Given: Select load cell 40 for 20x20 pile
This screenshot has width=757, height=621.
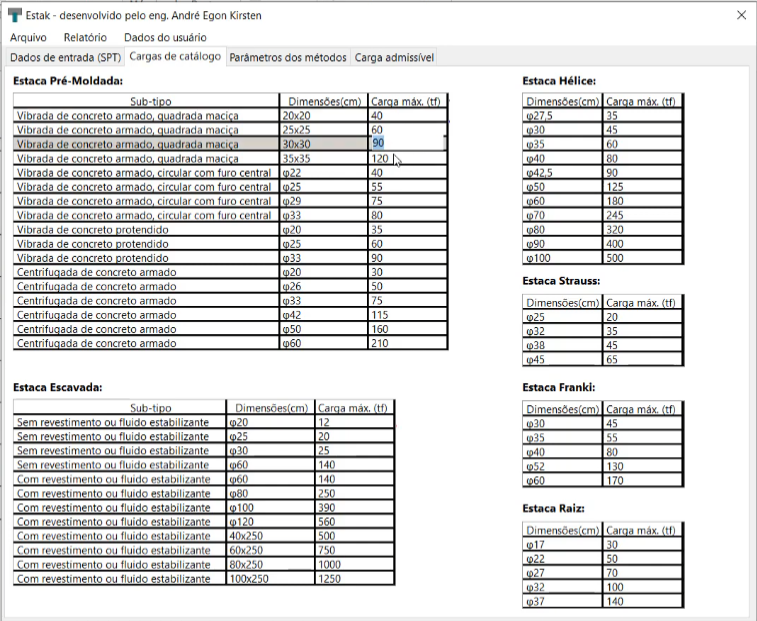Looking at the screenshot, I should 407,115.
